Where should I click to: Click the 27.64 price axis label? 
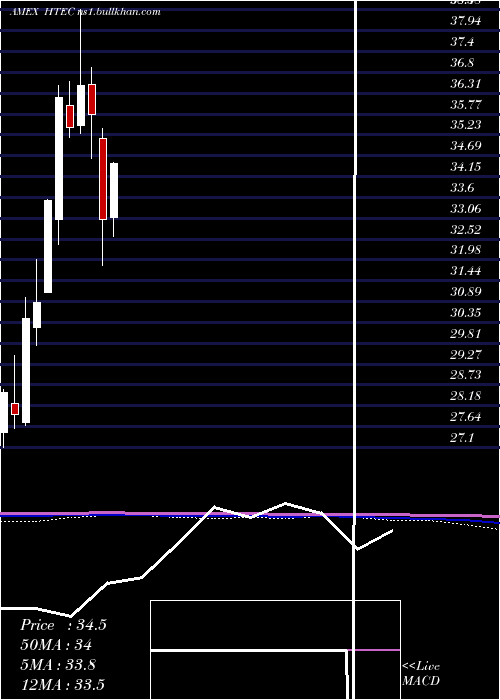[466, 417]
